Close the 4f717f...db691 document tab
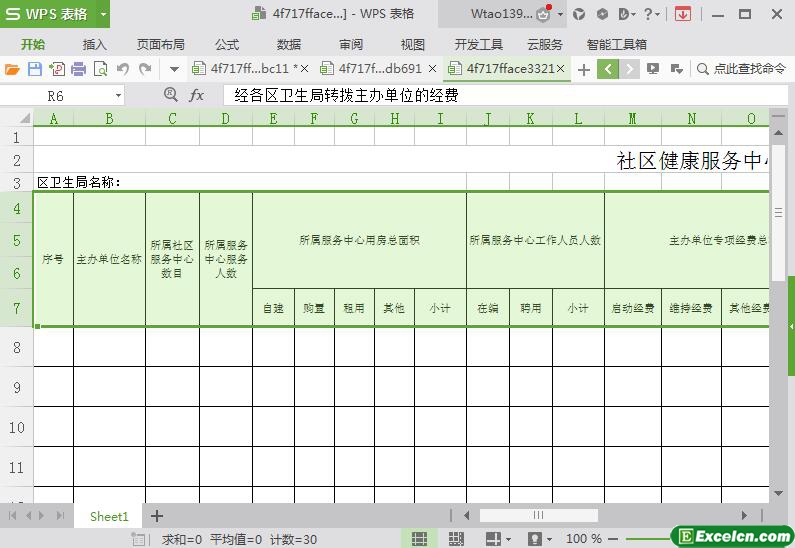The width and height of the screenshot is (795, 548). pyautogui.click(x=432, y=68)
